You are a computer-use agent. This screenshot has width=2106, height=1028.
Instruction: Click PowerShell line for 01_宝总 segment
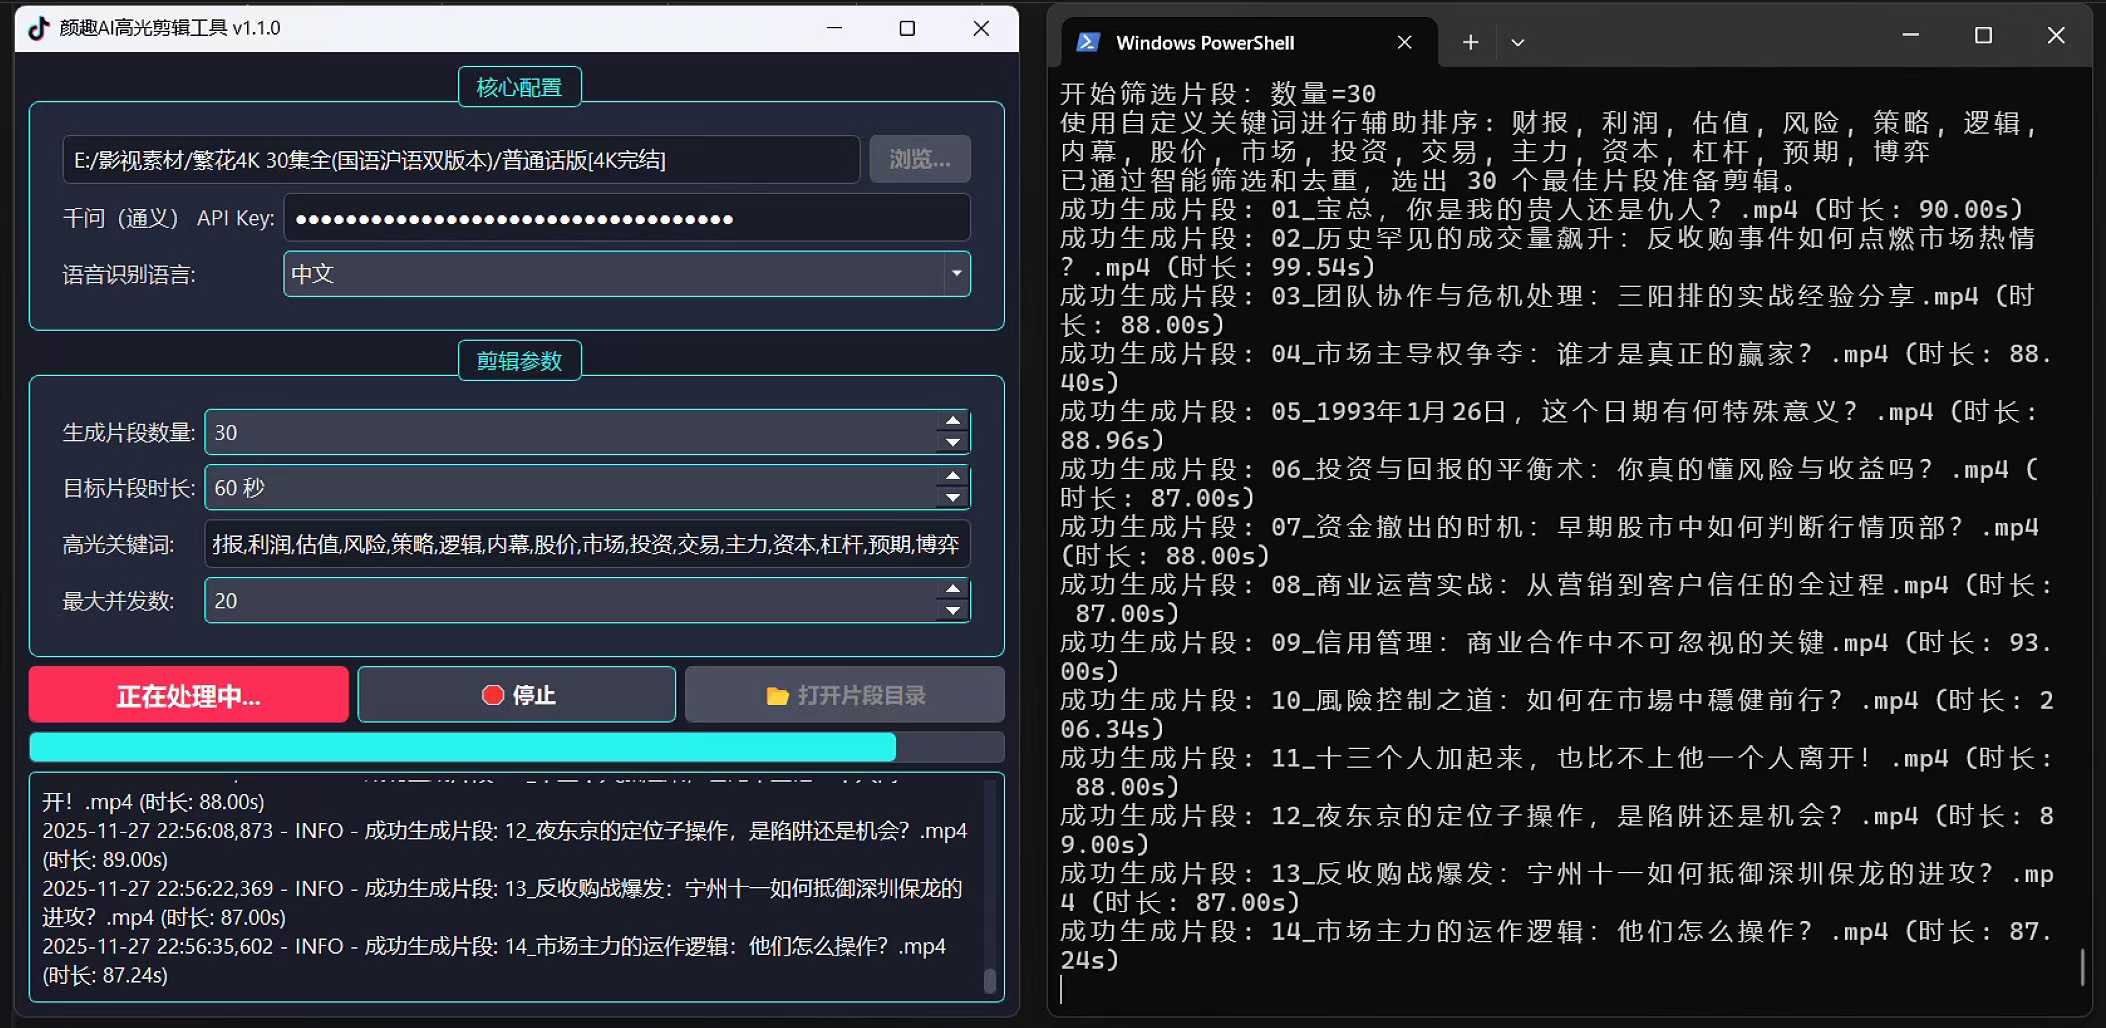[1542, 210]
